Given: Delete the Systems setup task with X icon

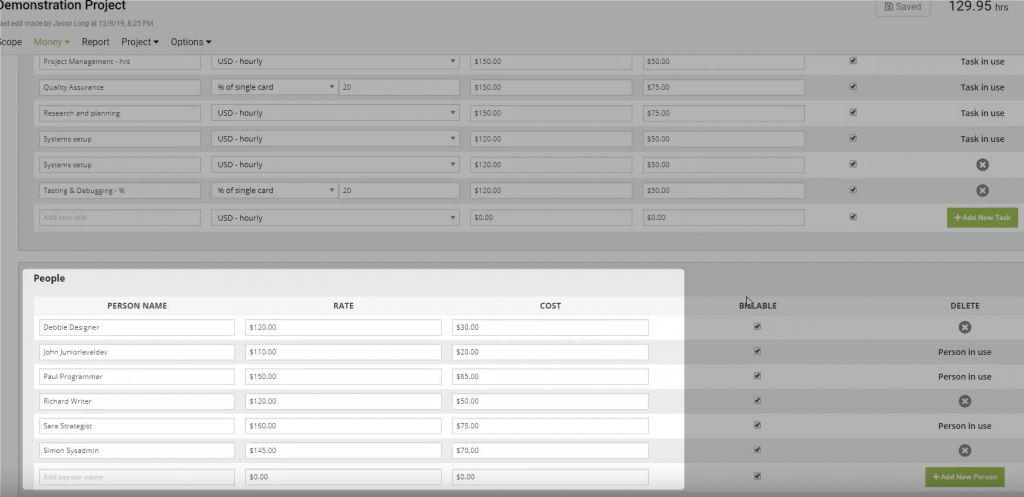Looking at the screenshot, I should [x=982, y=165].
